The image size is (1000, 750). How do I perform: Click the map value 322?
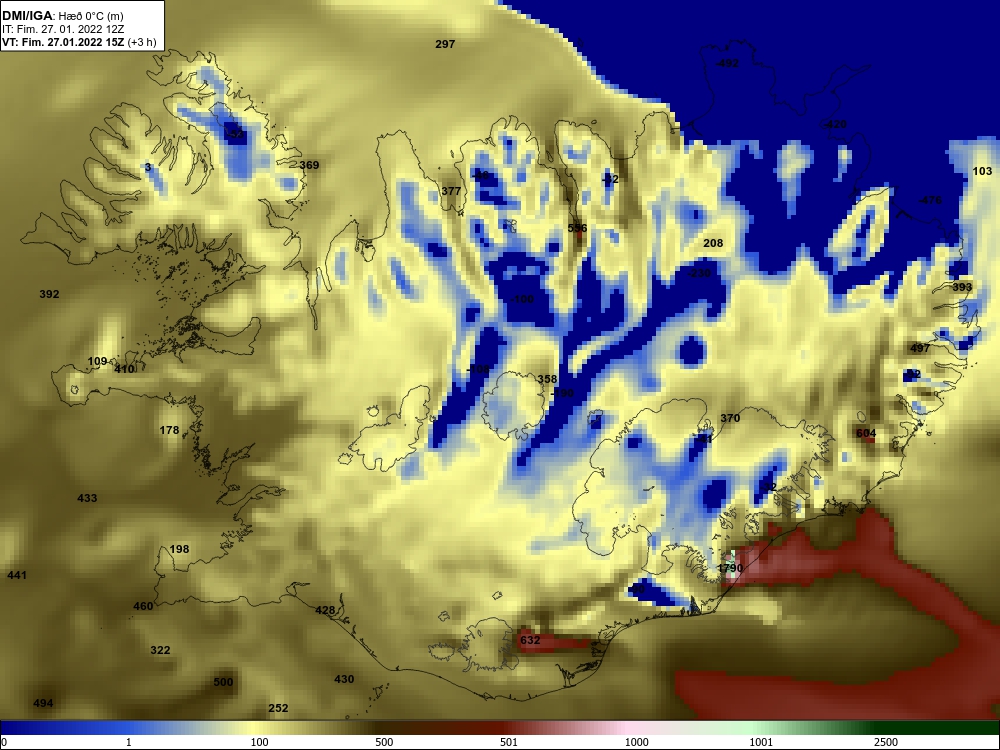pos(160,650)
